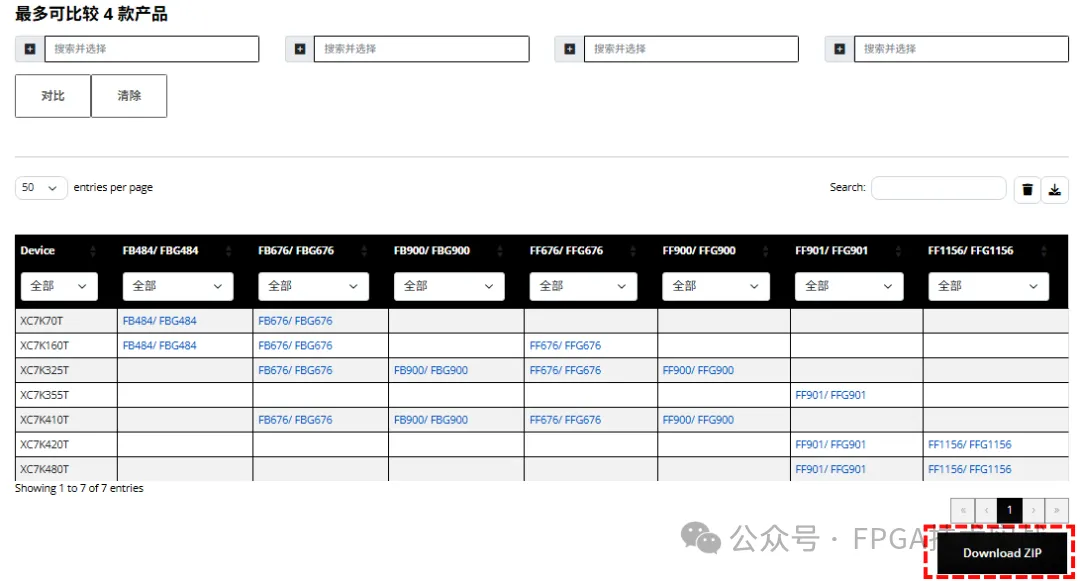Open the 50 entries per page dropdown
Screen dimensions: 1080x581
[41, 188]
